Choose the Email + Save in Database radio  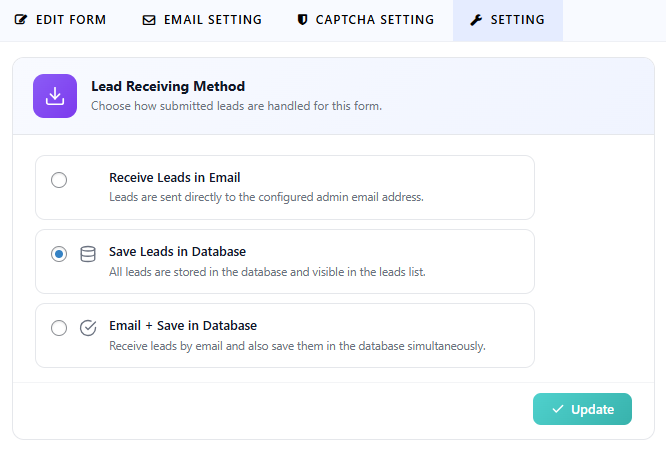[x=59, y=328]
